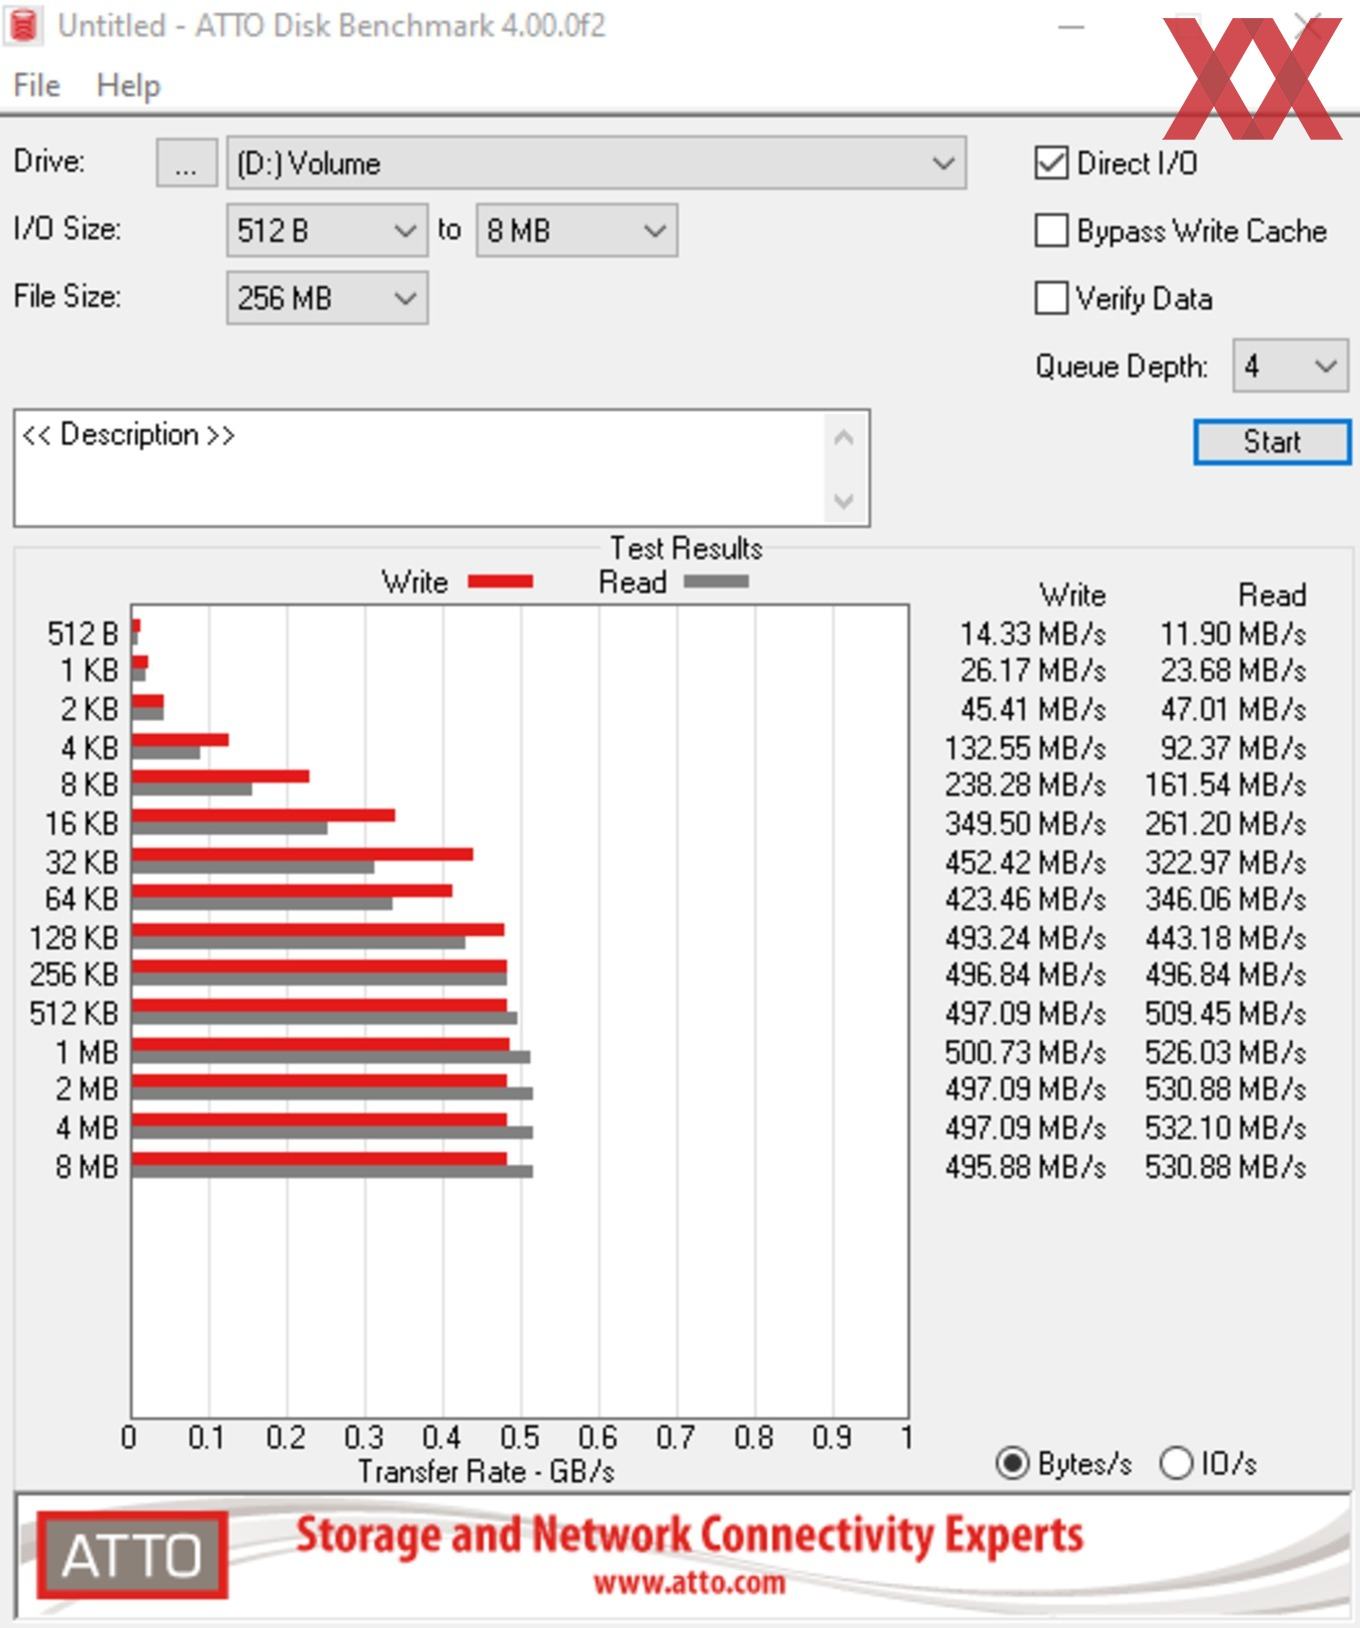Click into the Description text field
Image resolution: width=1360 pixels, height=1628 pixels.
420,468
